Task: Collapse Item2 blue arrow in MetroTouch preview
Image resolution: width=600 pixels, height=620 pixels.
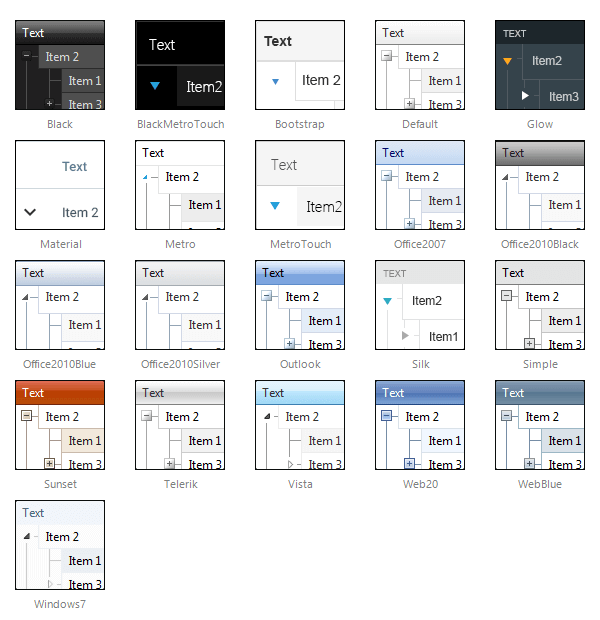Action: tap(275, 206)
